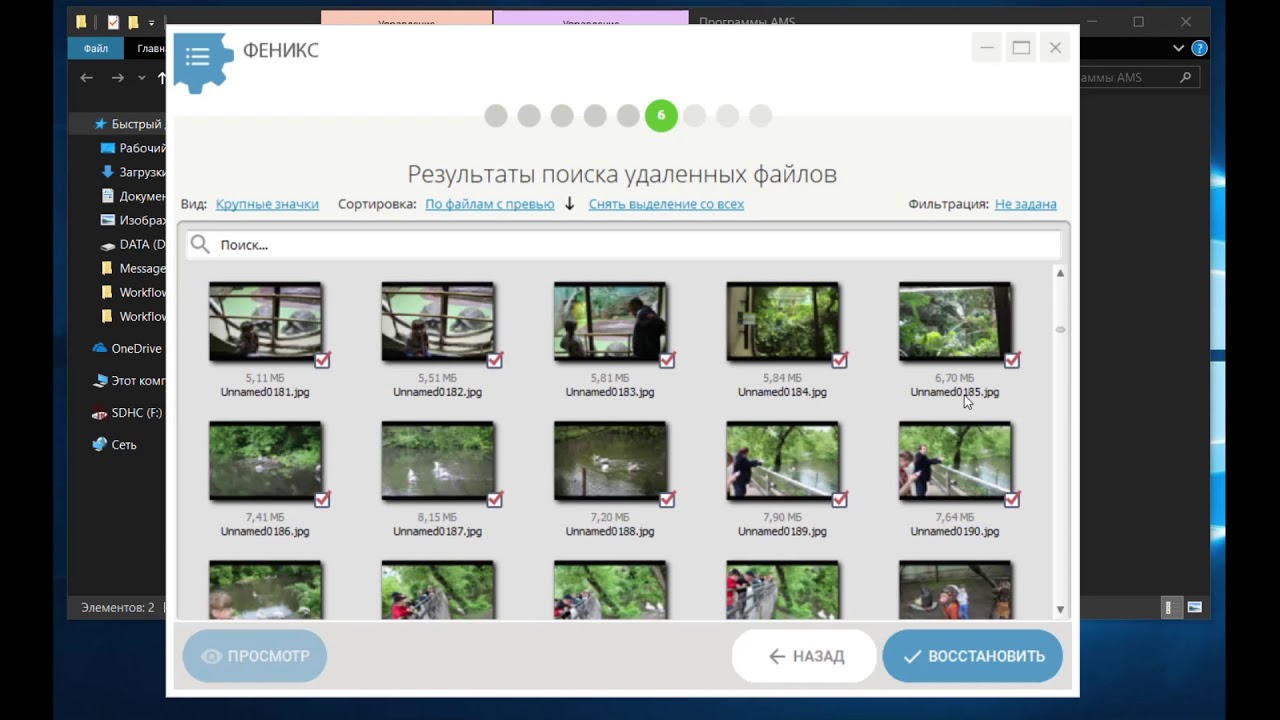Viewport: 1280px width, 720px height.
Task: Open Explorer recent locations dropdown arrow
Action: tap(142, 78)
